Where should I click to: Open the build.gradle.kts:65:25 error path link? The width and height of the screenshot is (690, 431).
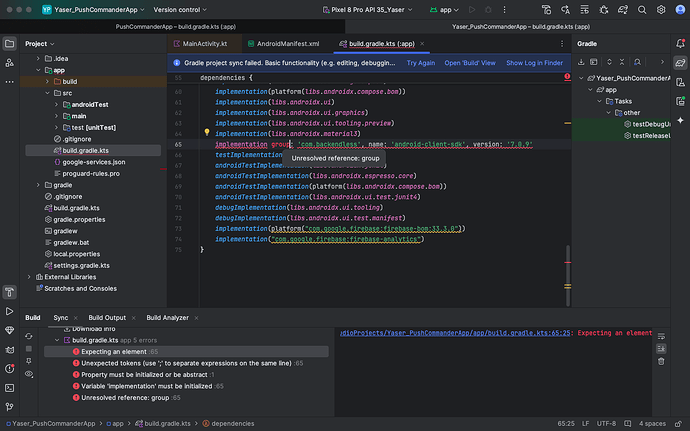coord(455,333)
